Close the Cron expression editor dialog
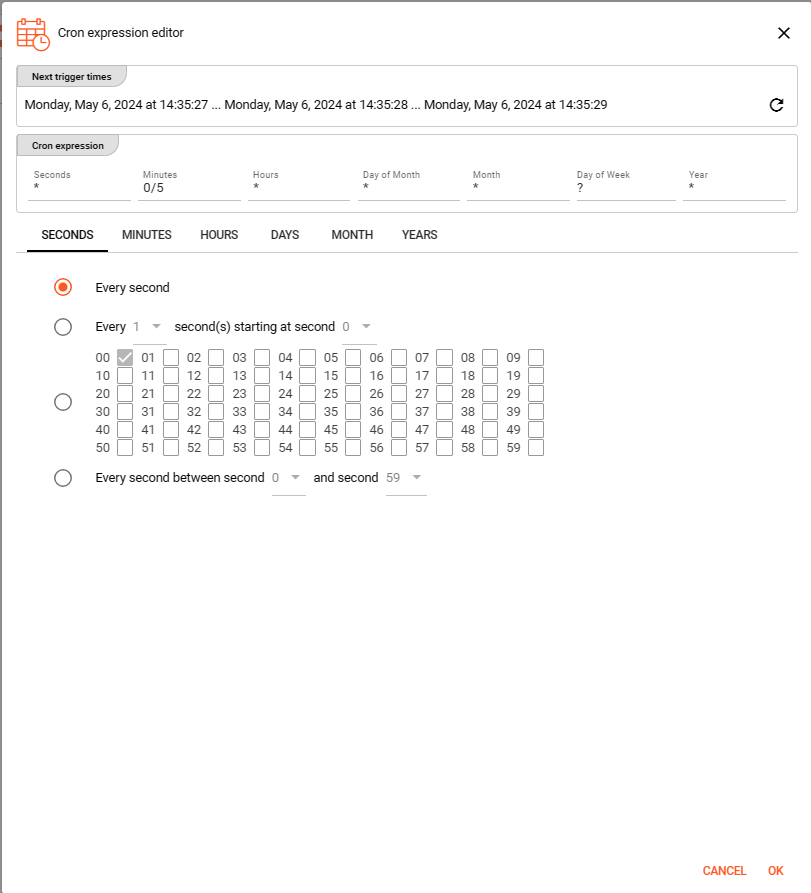Viewport: 811px width, 893px height. coord(784,33)
